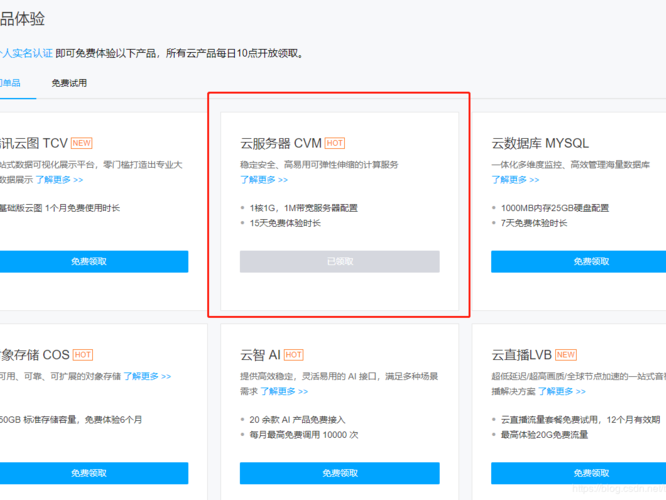
Task: Select the 云智 AI card title
Action: [x=260, y=355]
